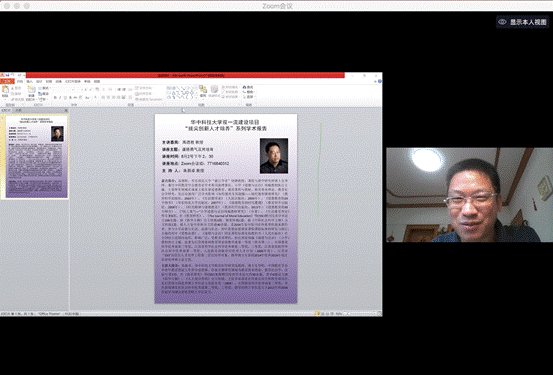This screenshot has height=375, width=553.
Task: Switch to the Animations (动画) ribbon tab
Action: tap(58, 81)
